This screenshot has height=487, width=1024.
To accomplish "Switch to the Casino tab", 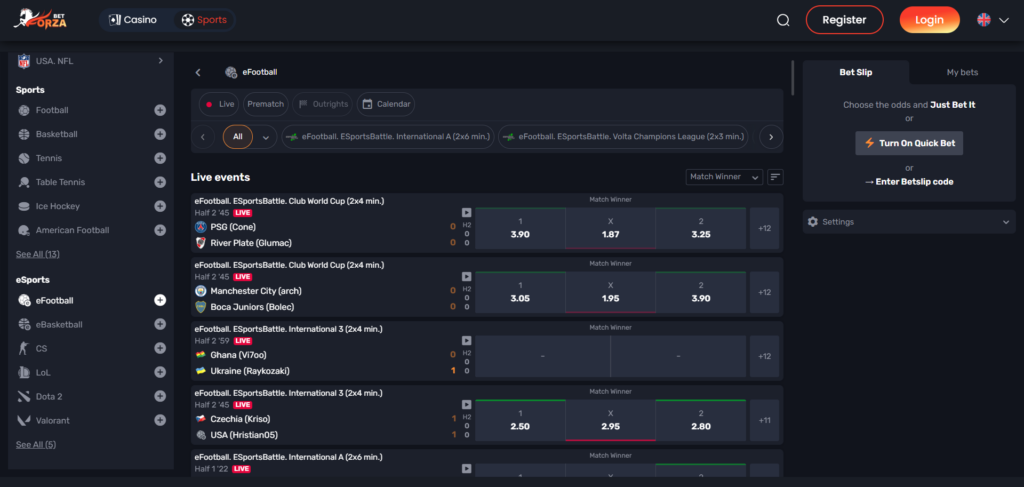I will tap(134, 20).
